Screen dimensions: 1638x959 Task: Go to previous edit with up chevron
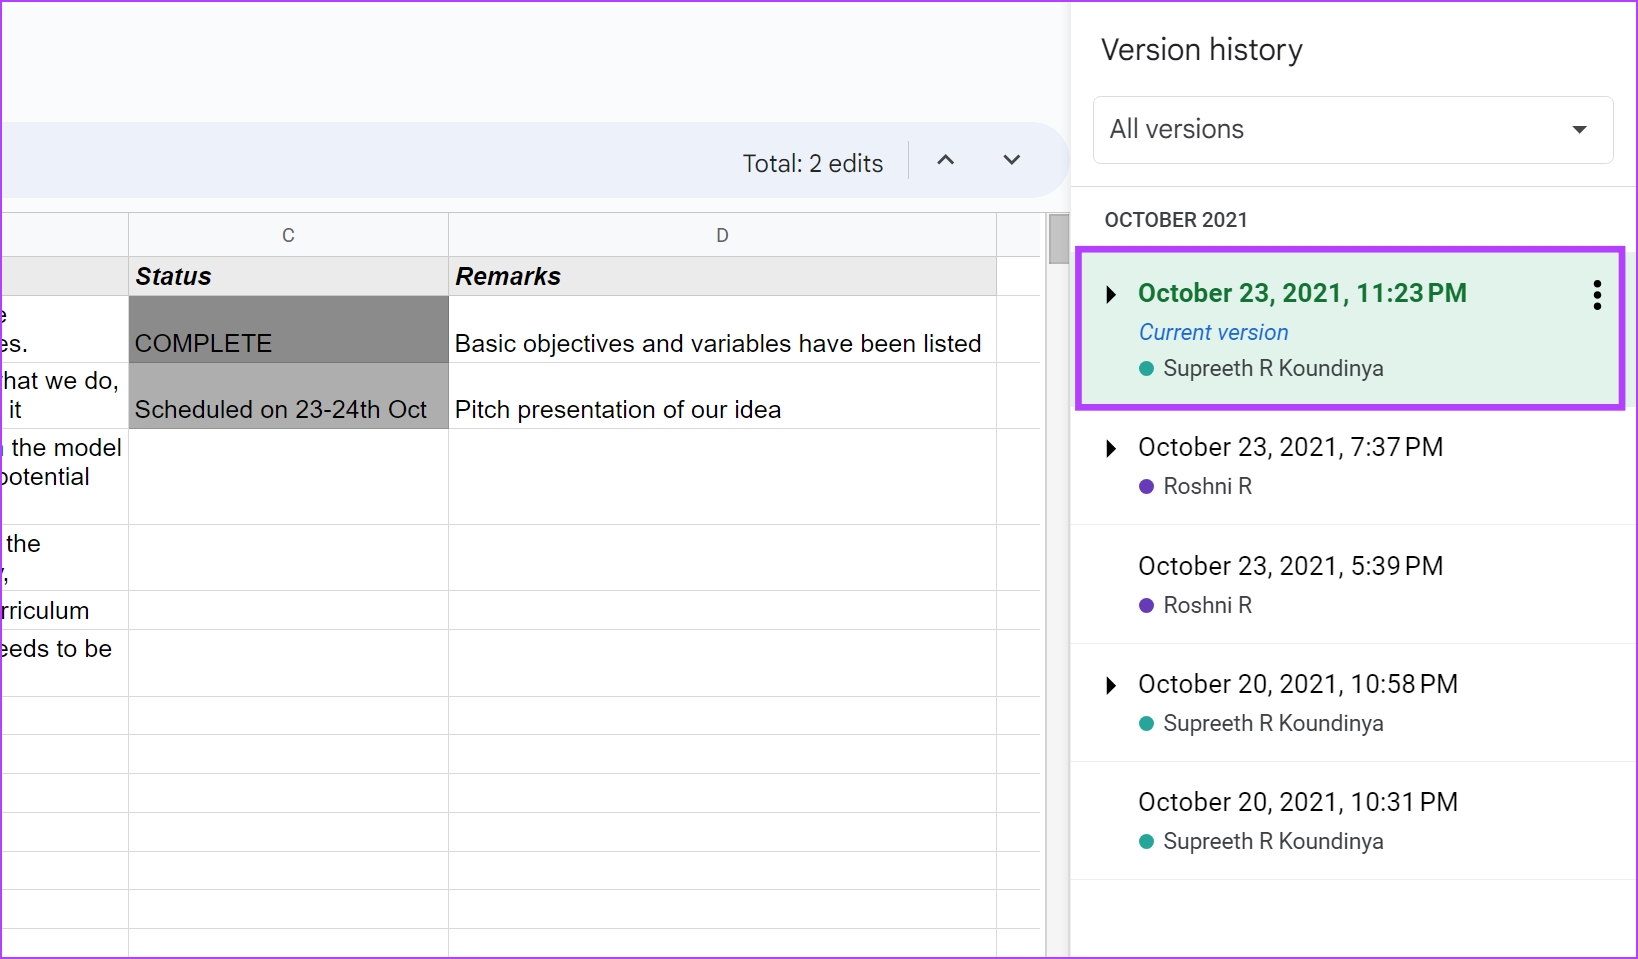click(945, 160)
